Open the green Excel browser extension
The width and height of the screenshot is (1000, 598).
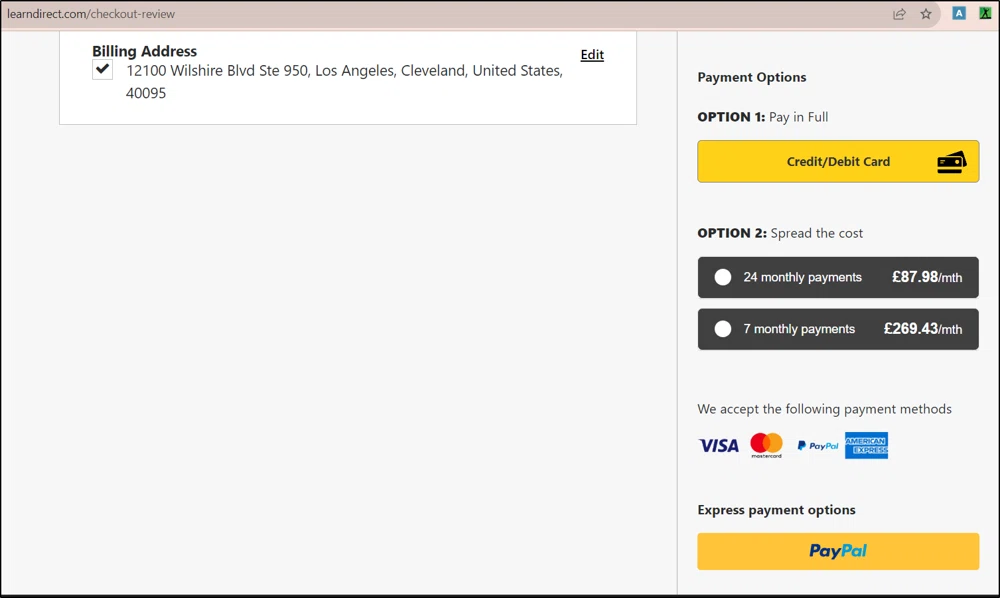click(984, 12)
